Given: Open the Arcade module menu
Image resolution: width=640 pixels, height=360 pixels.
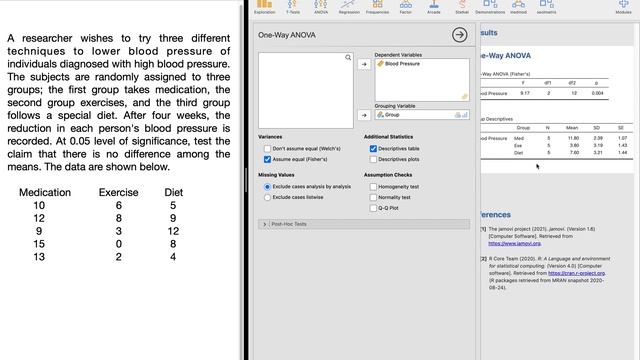Looking at the screenshot, I should click(433, 7).
